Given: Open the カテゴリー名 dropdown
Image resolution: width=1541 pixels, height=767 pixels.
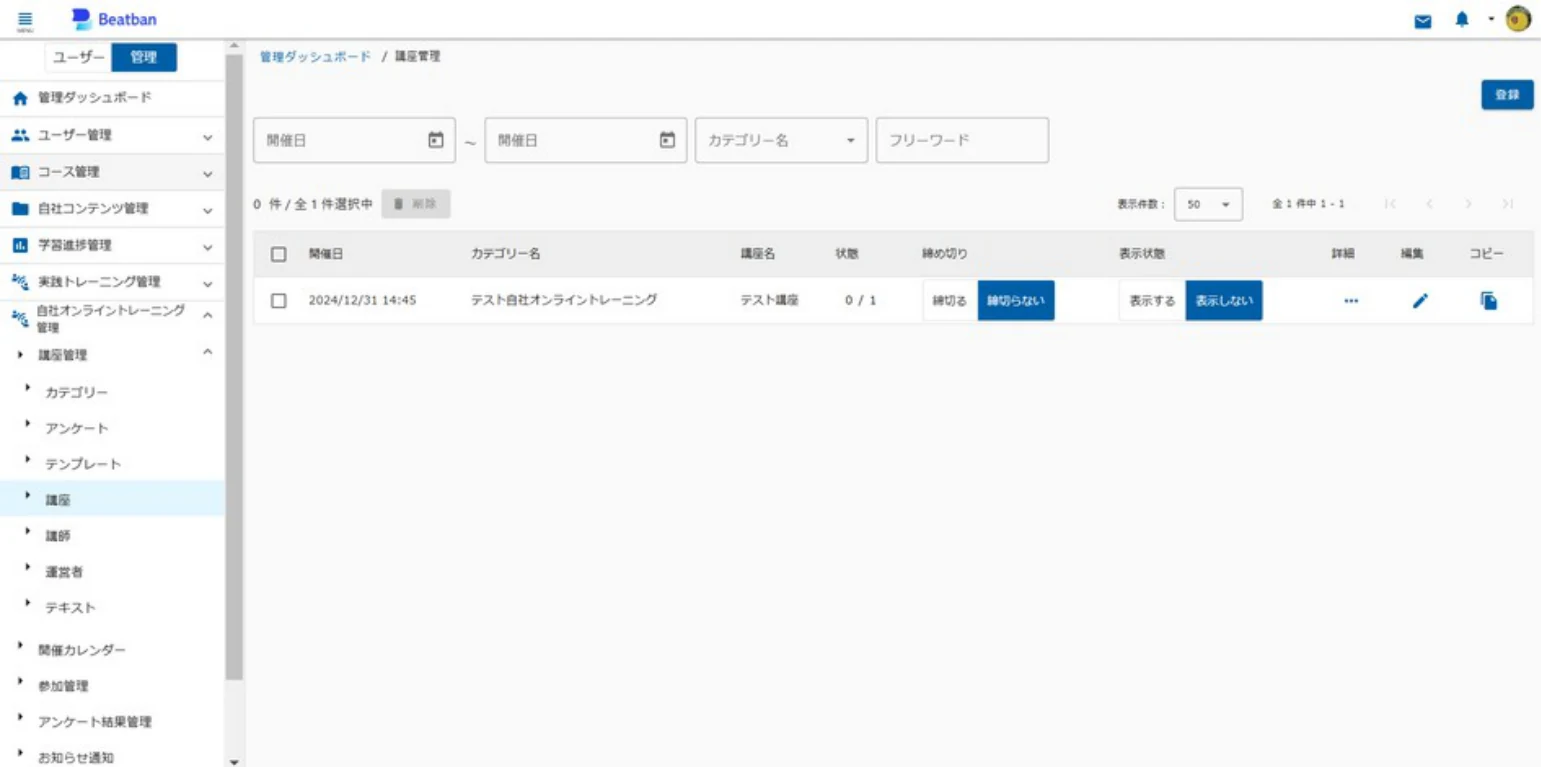Looking at the screenshot, I should tap(782, 140).
